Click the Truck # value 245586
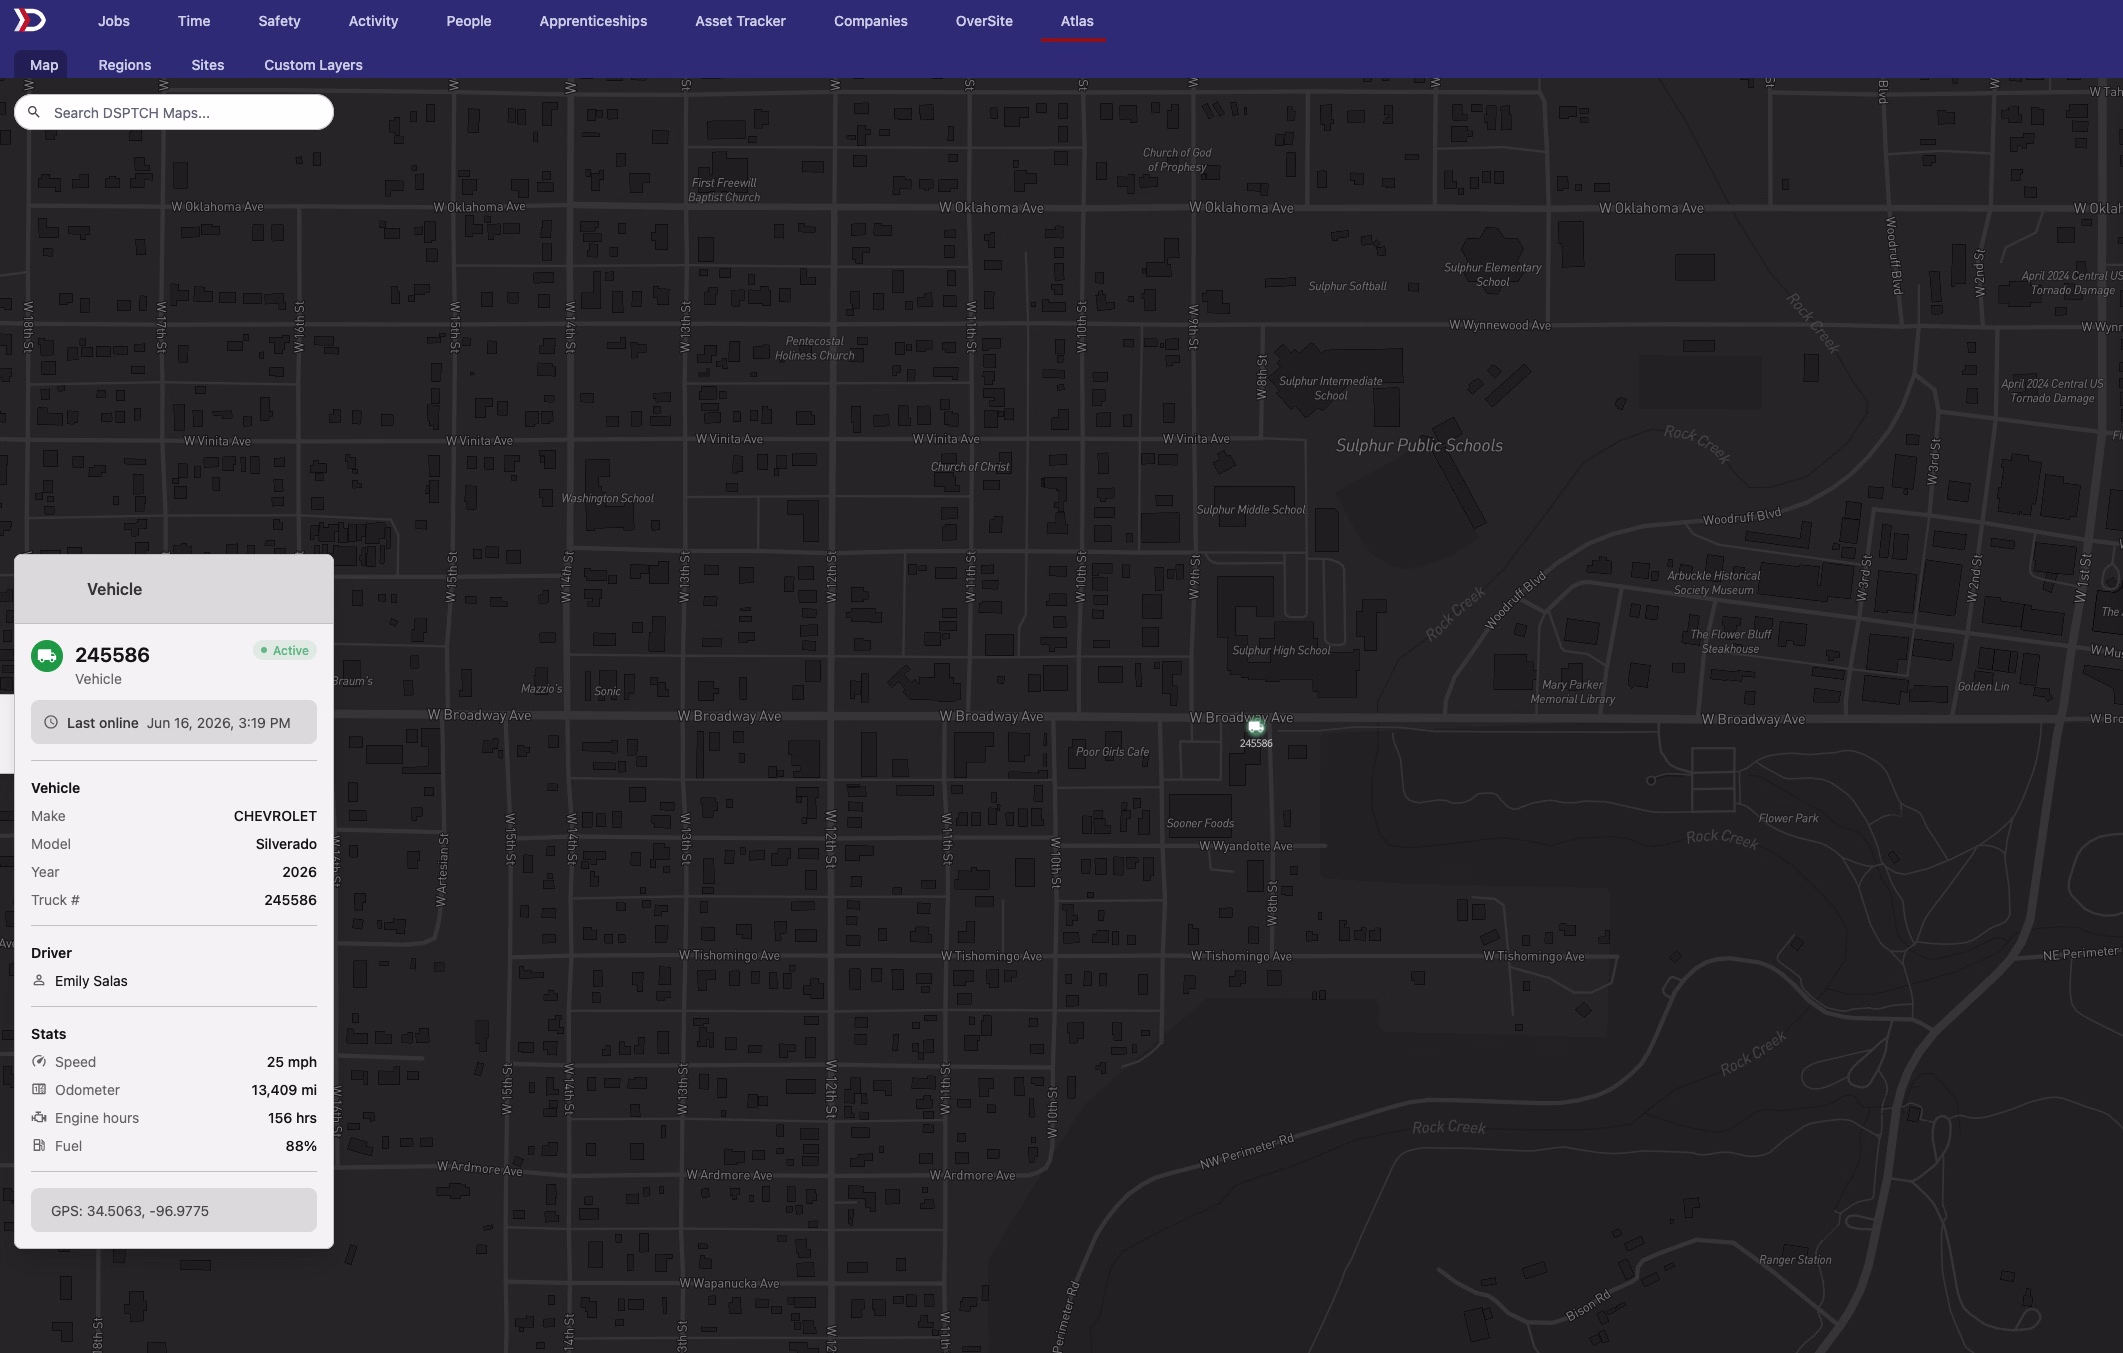The height and width of the screenshot is (1353, 2123). (290, 900)
